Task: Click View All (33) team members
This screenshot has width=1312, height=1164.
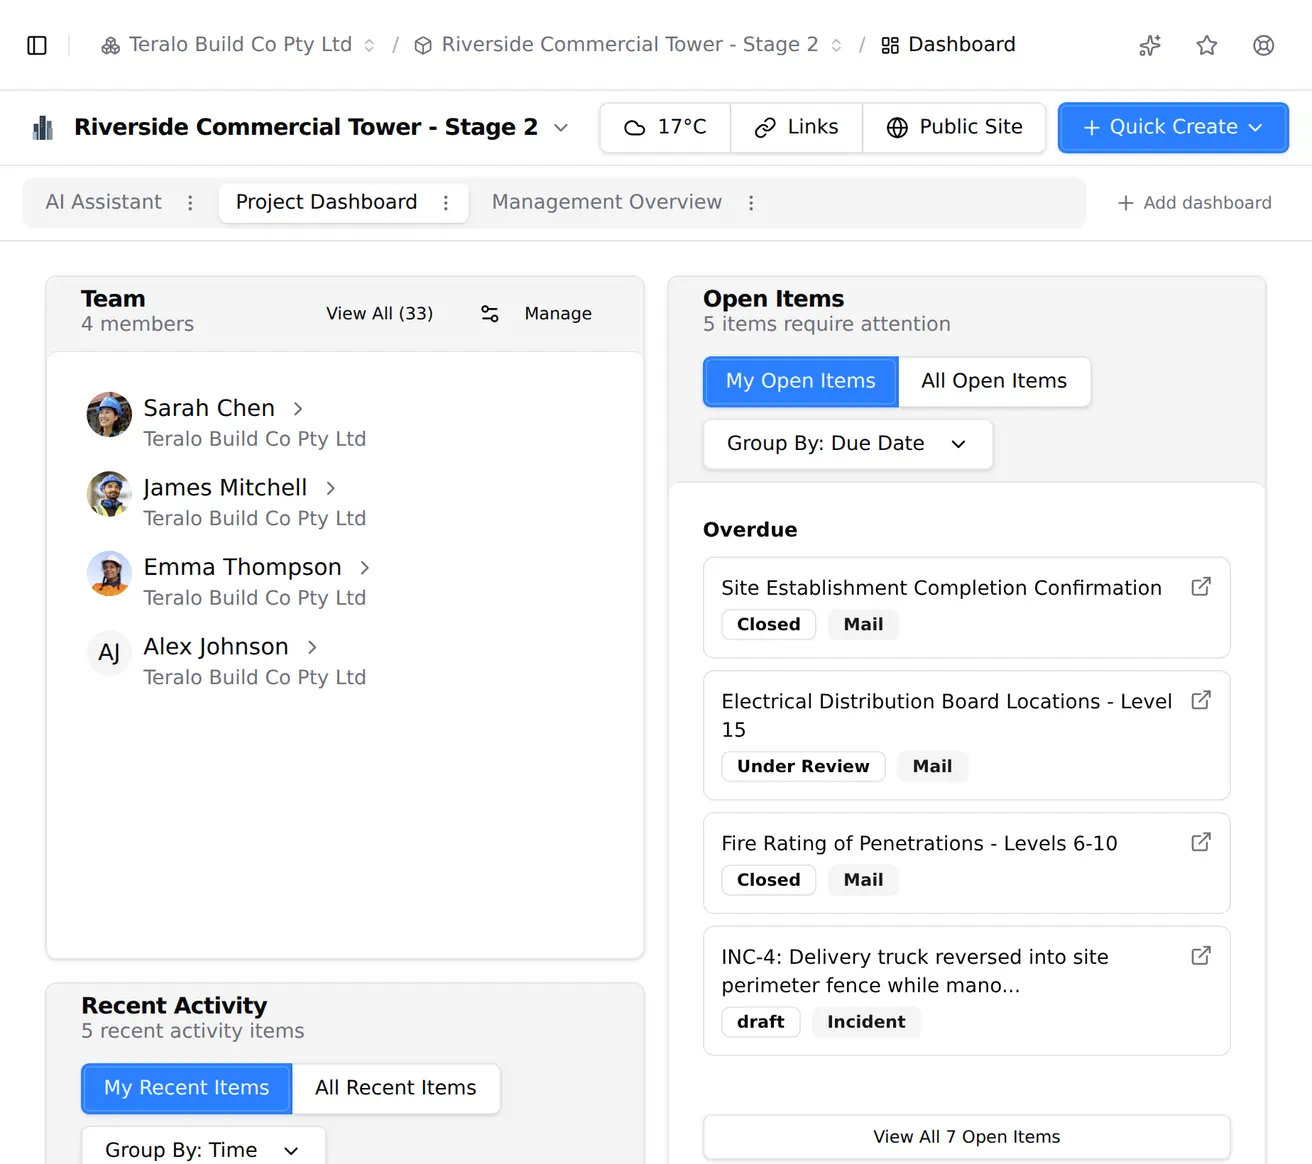Action: click(x=380, y=314)
